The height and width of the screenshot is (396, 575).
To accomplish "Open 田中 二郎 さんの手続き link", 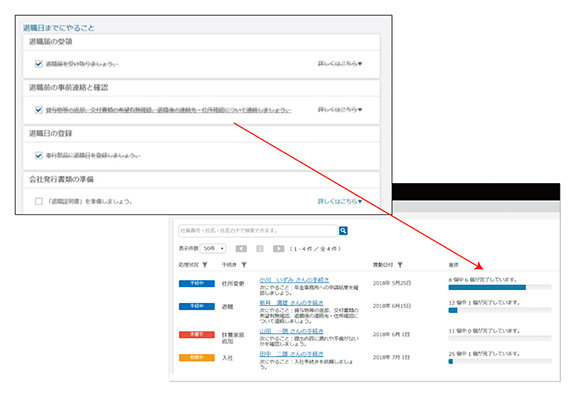I will pos(291,353).
